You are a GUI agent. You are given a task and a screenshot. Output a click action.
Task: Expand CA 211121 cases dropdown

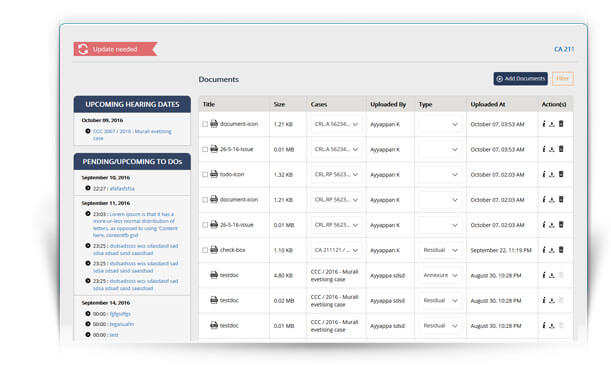[336, 250]
